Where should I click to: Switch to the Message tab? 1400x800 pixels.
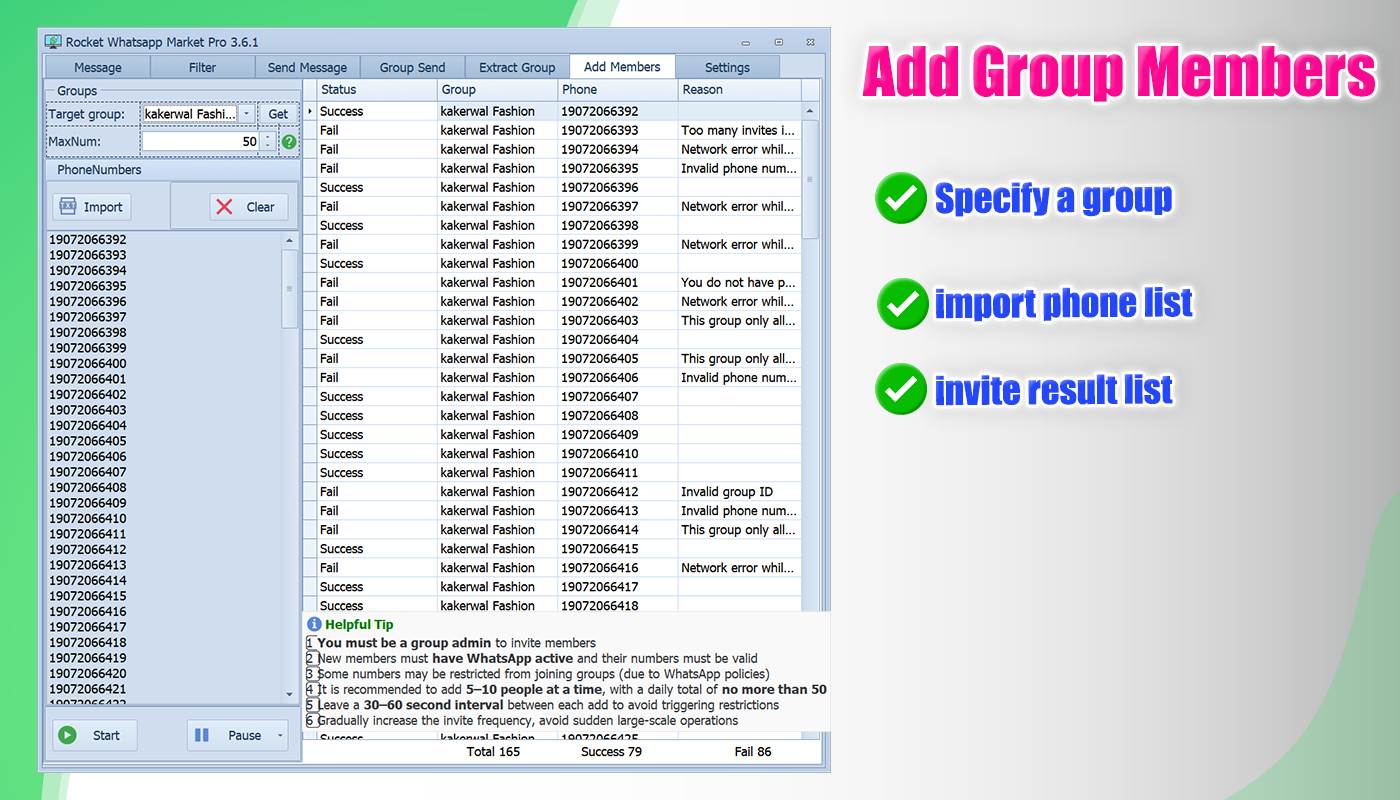[98, 67]
